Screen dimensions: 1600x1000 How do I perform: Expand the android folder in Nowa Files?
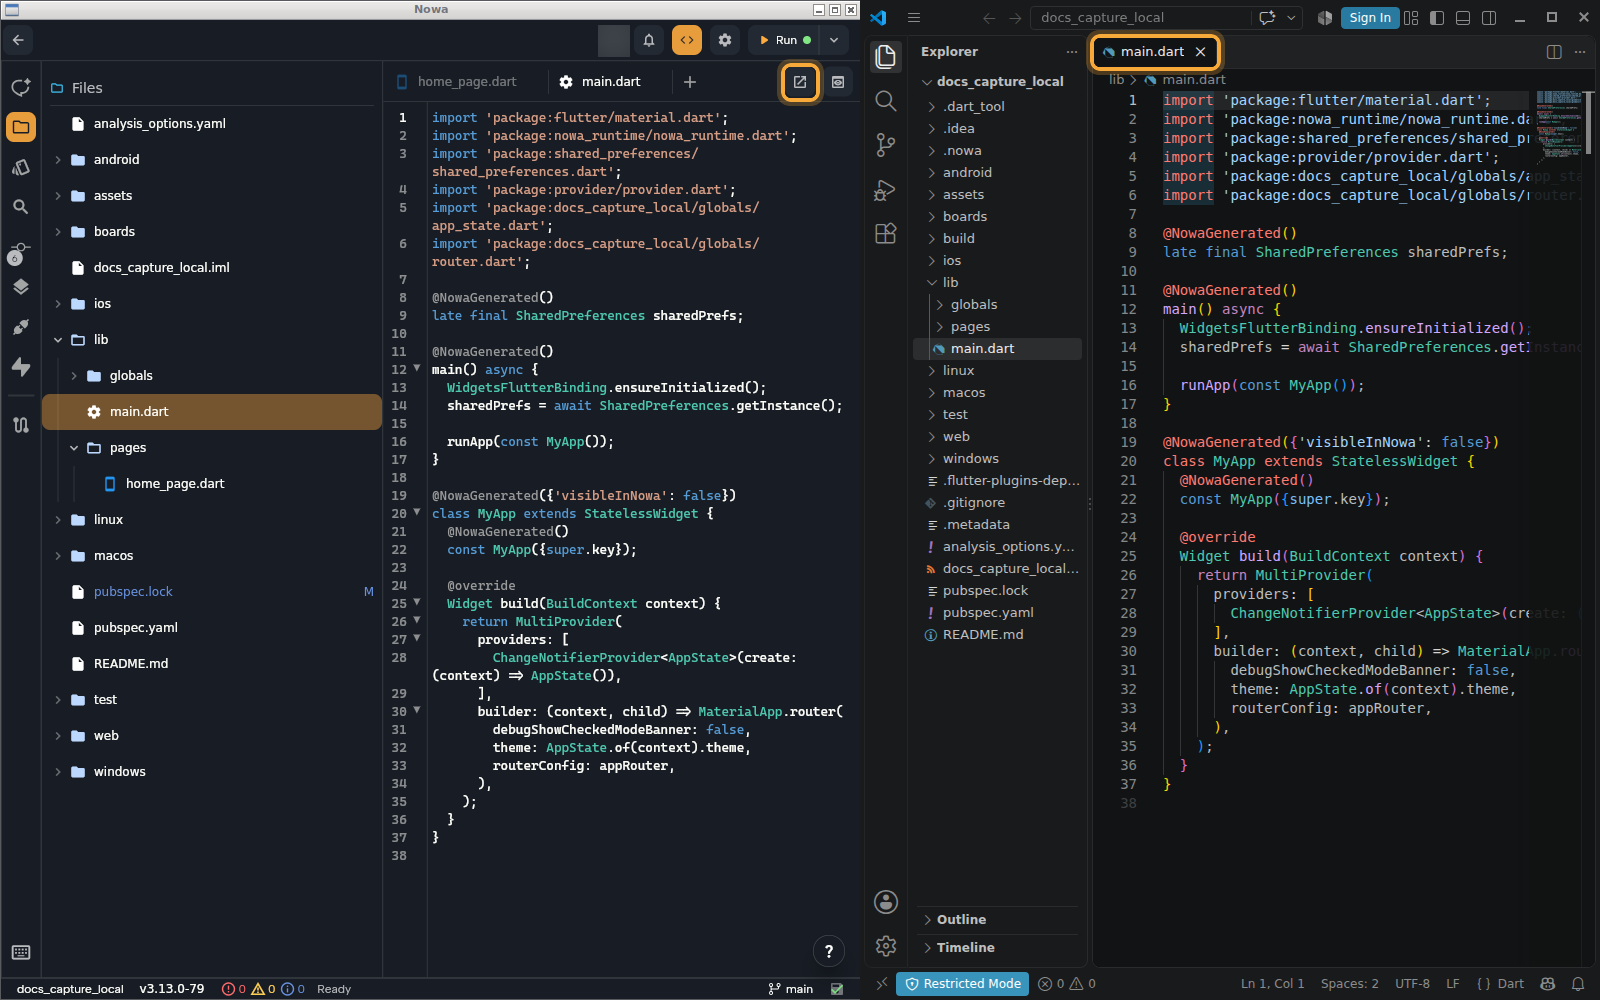[58, 160]
